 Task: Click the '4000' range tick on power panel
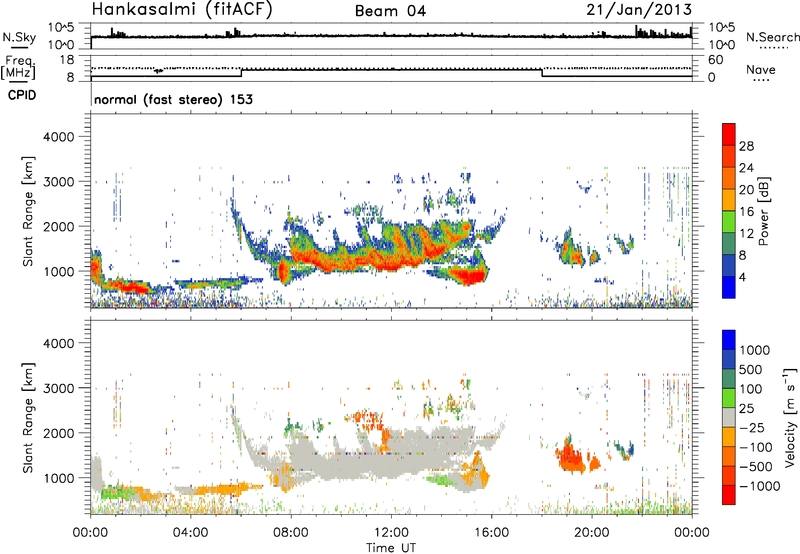(x=58, y=137)
